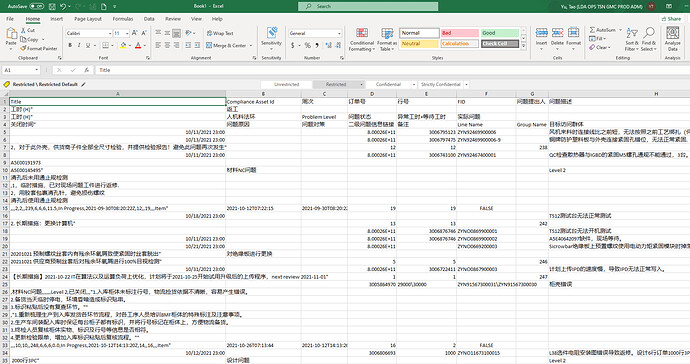The height and width of the screenshot is (364, 690).
Task: Select column D header
Action: 372,94
